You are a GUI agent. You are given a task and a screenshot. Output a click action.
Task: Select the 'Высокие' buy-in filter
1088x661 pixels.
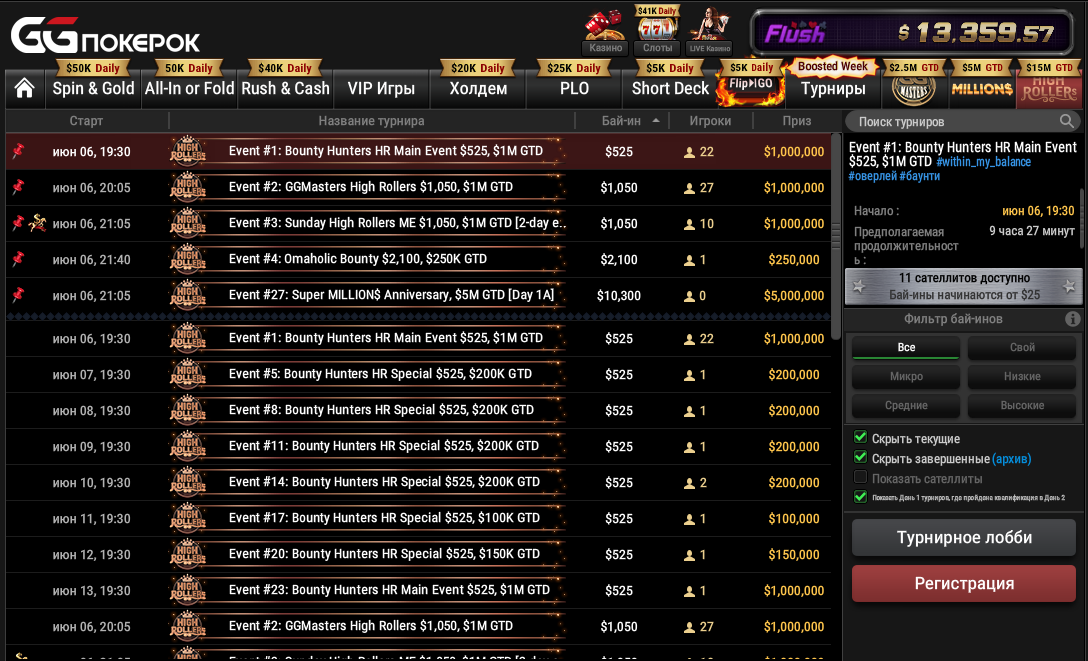(x=1021, y=406)
